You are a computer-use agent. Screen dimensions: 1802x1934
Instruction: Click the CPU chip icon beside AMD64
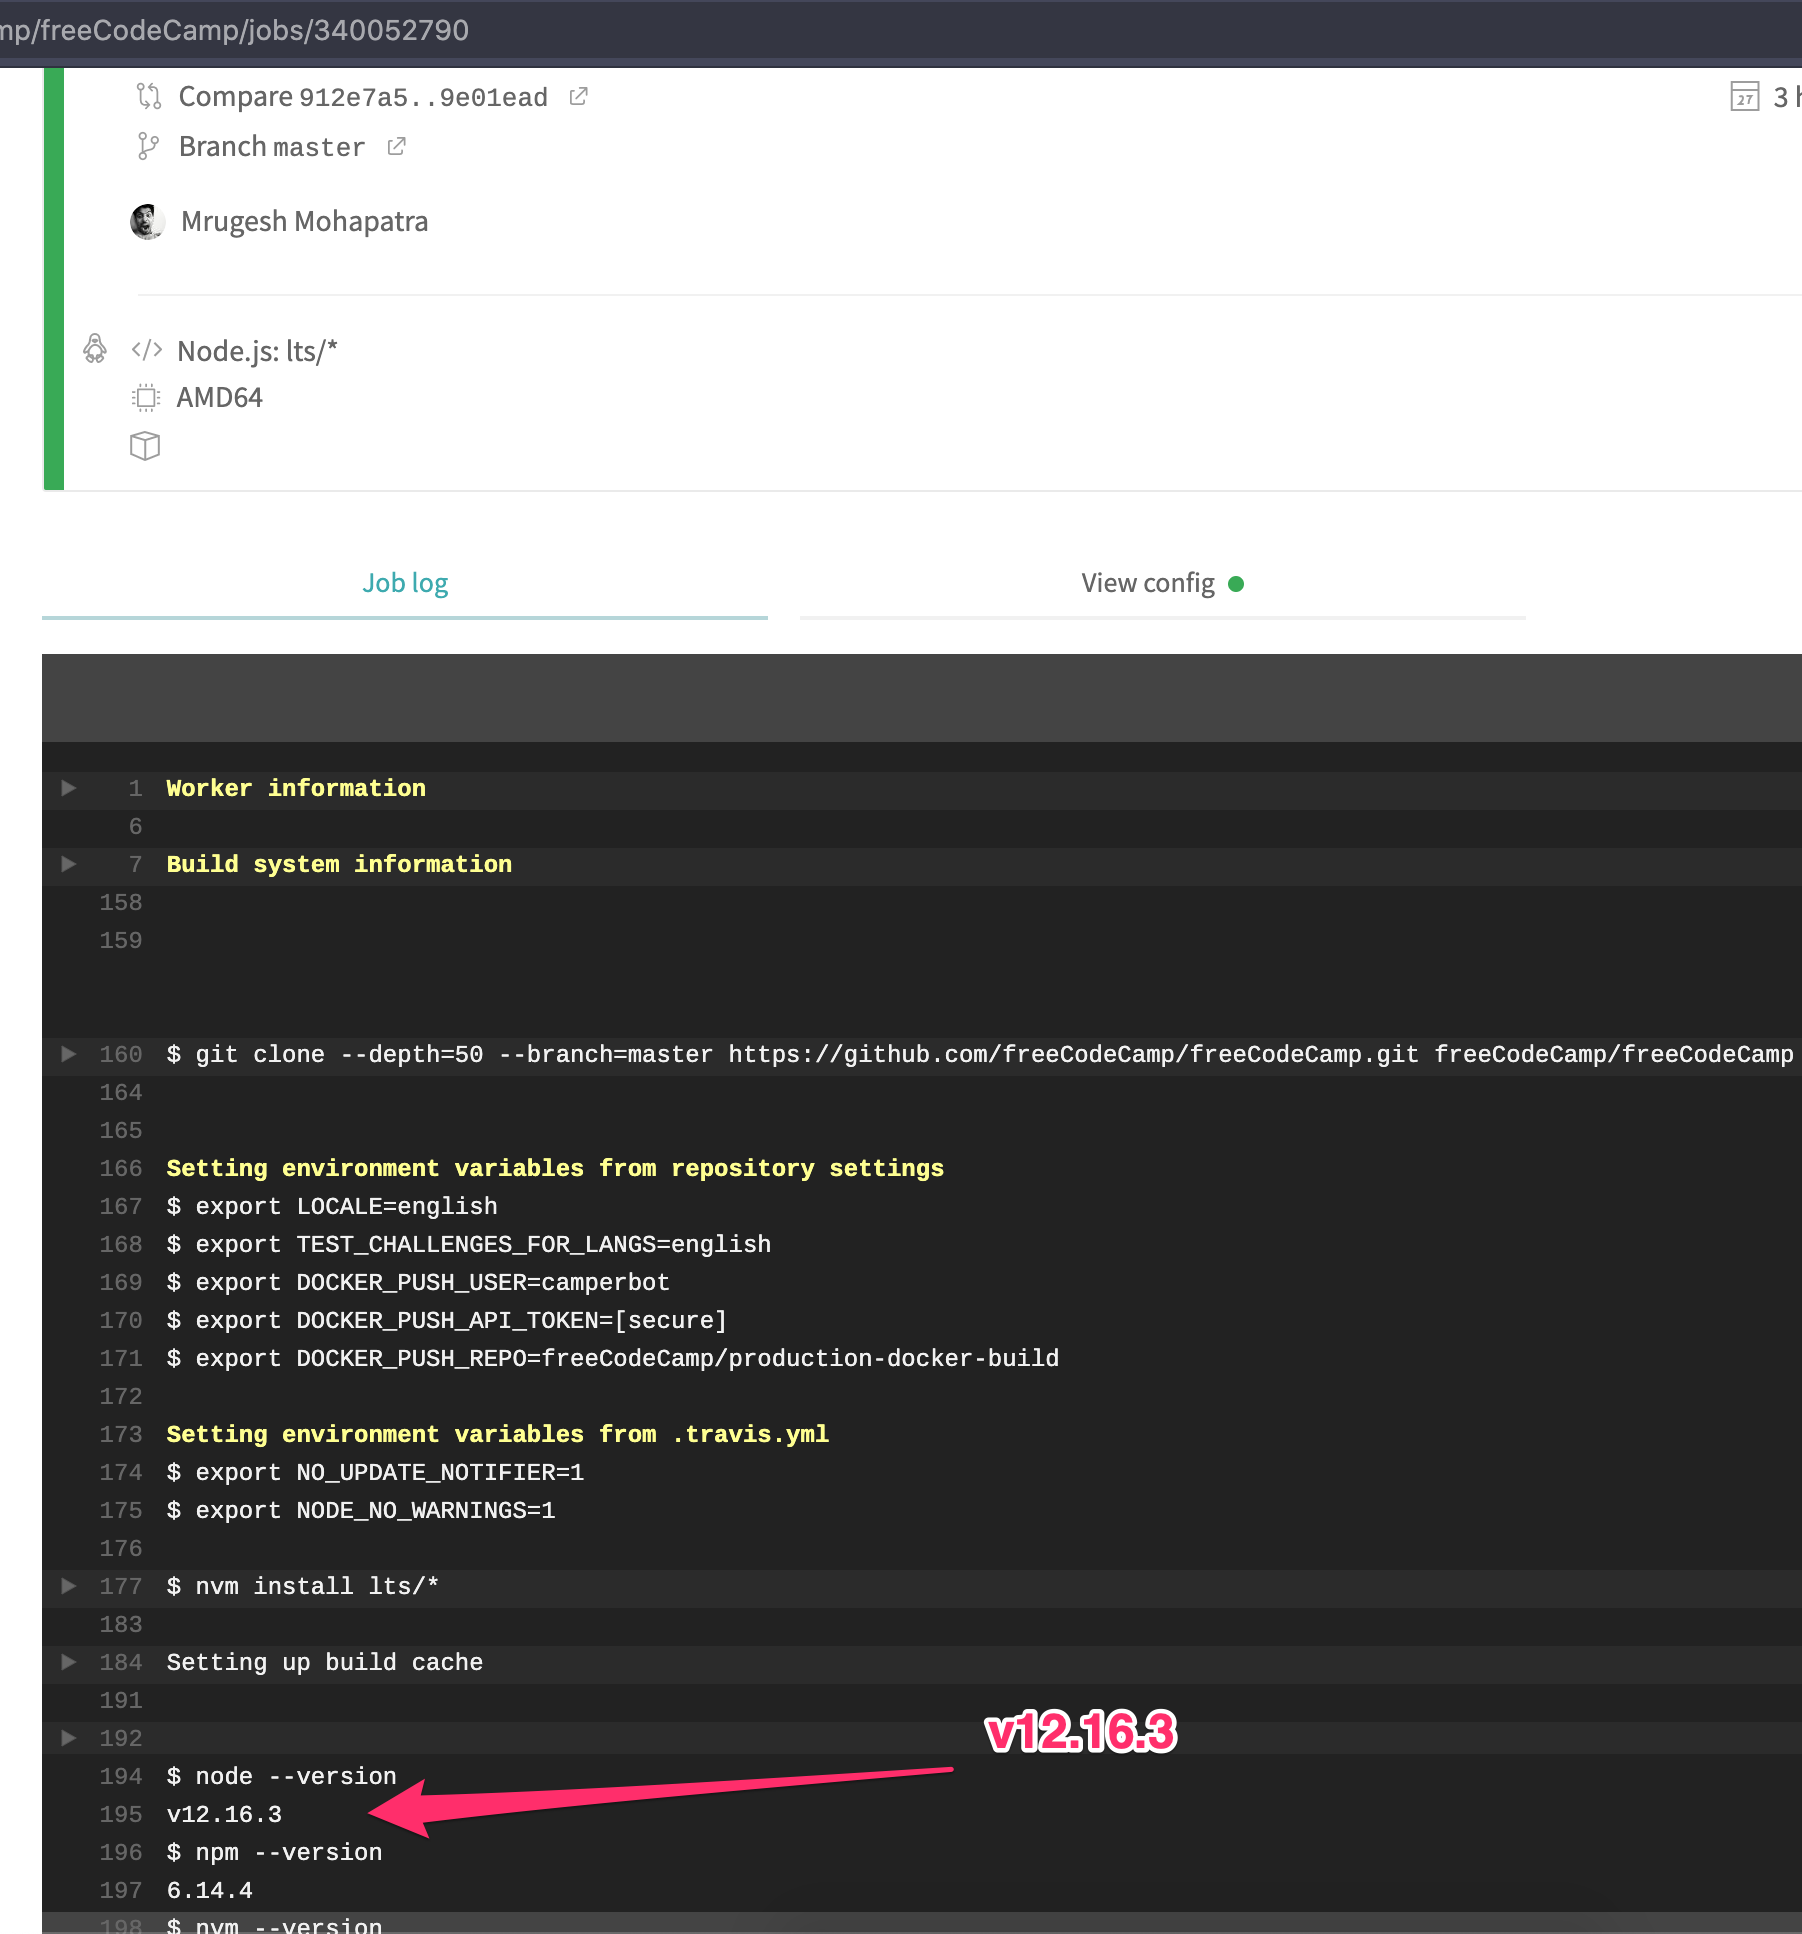(145, 397)
